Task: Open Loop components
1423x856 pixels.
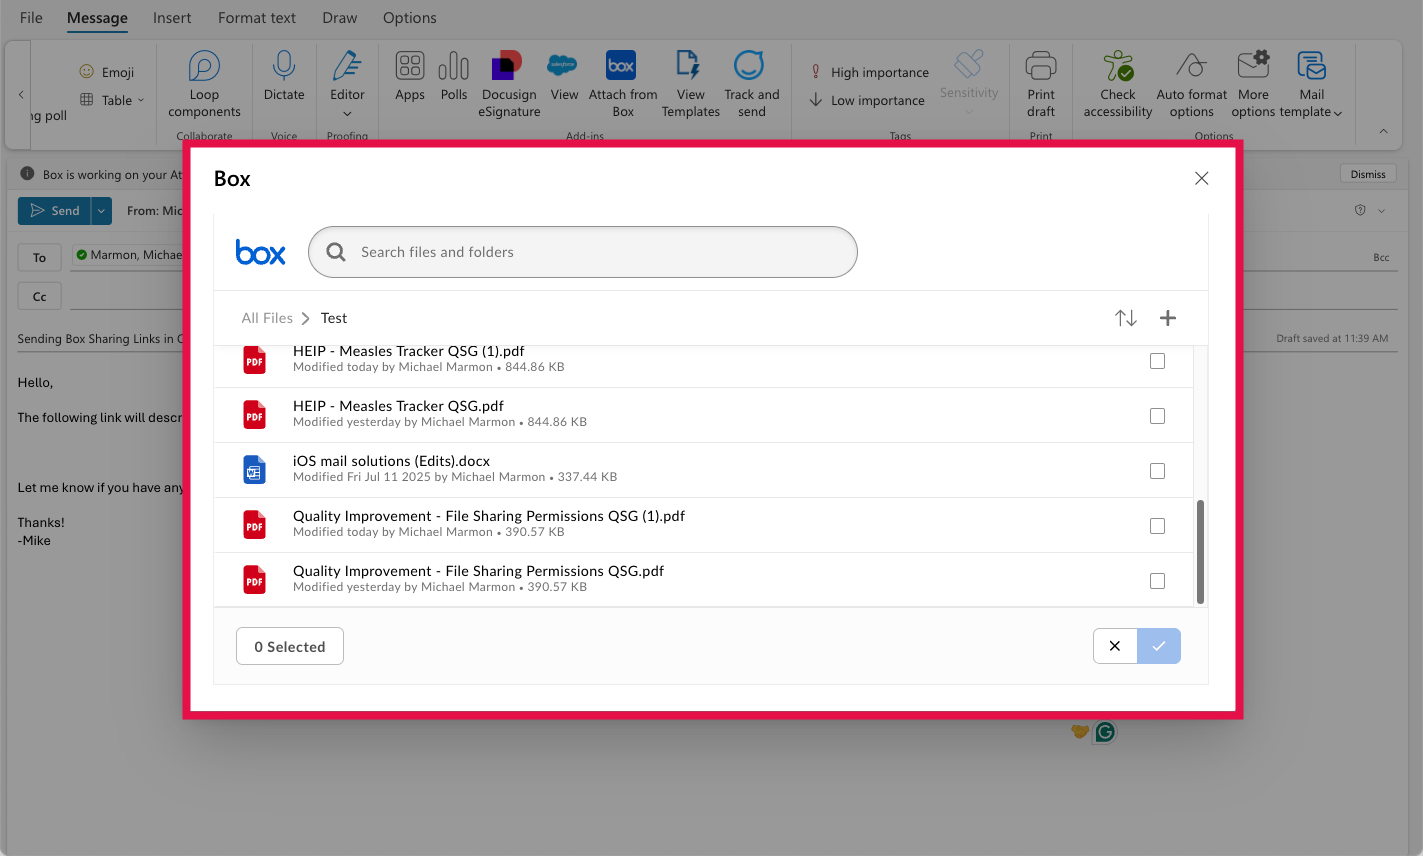Action: tap(204, 84)
